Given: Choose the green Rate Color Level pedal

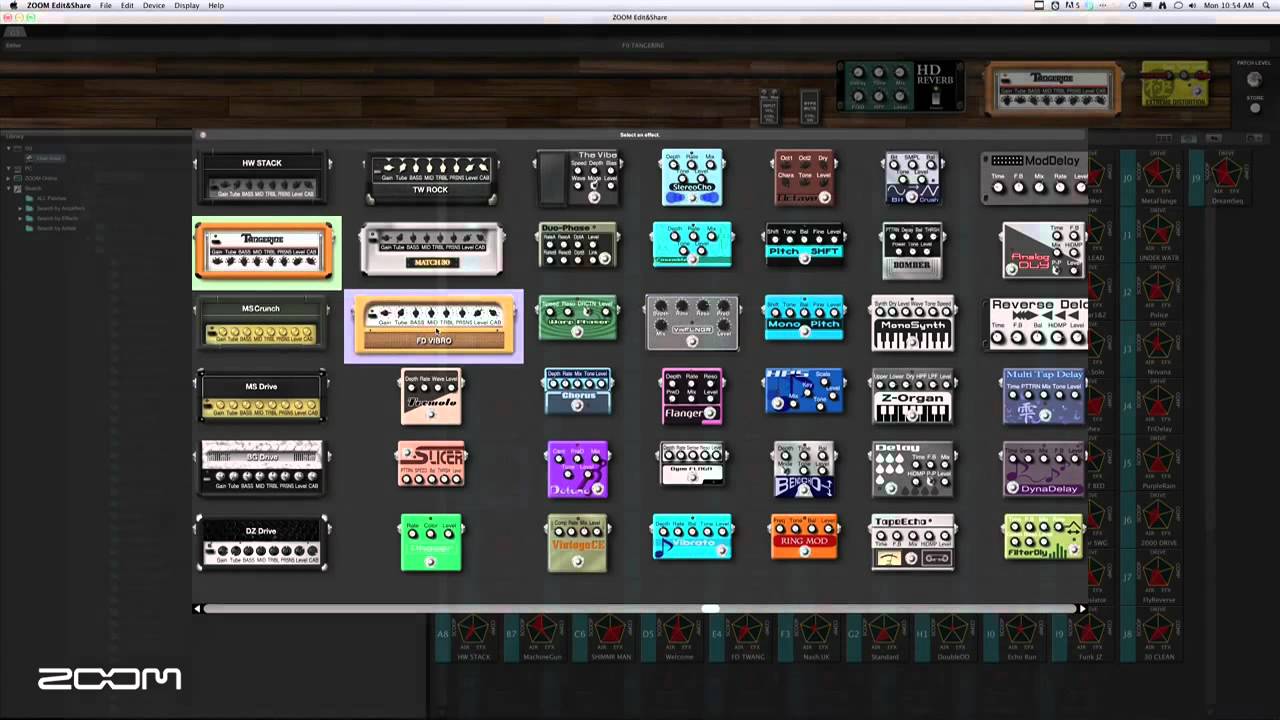Looking at the screenshot, I should [x=431, y=542].
